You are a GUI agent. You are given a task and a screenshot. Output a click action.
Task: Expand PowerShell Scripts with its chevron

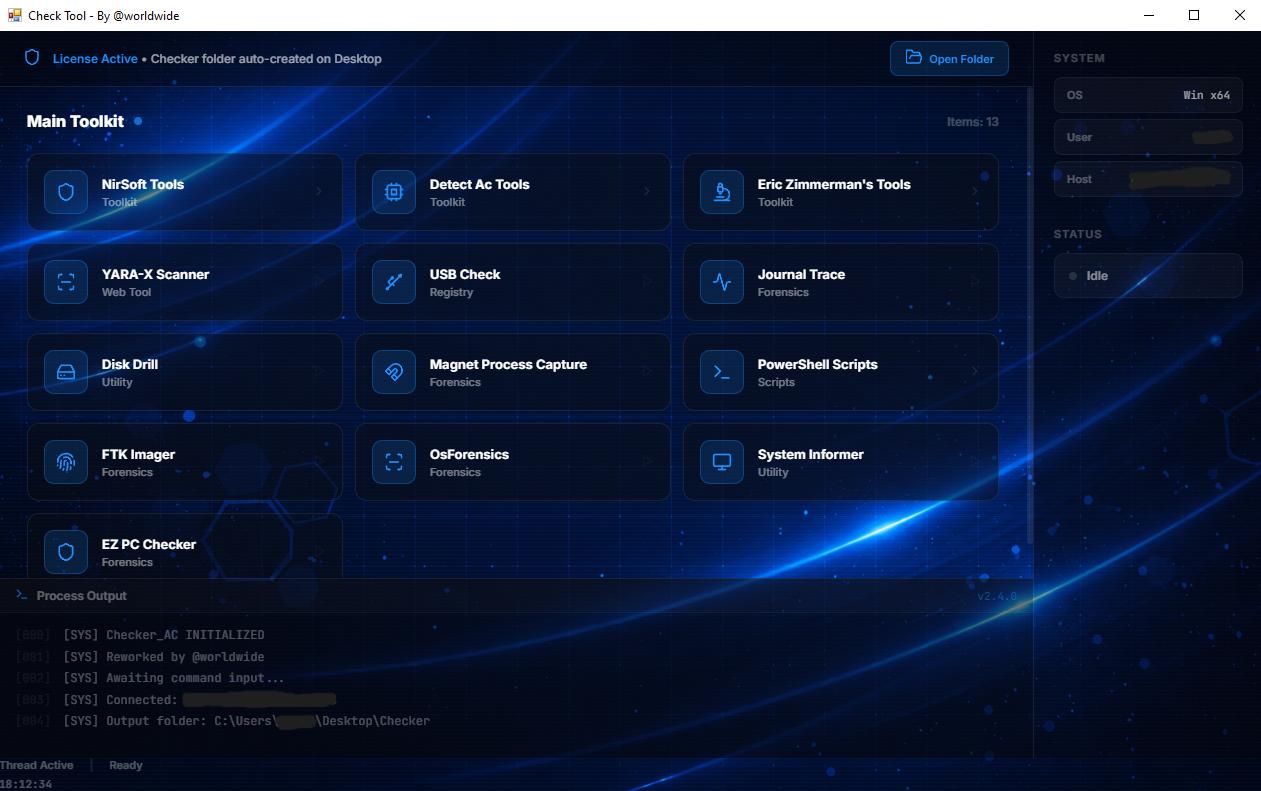[975, 372]
